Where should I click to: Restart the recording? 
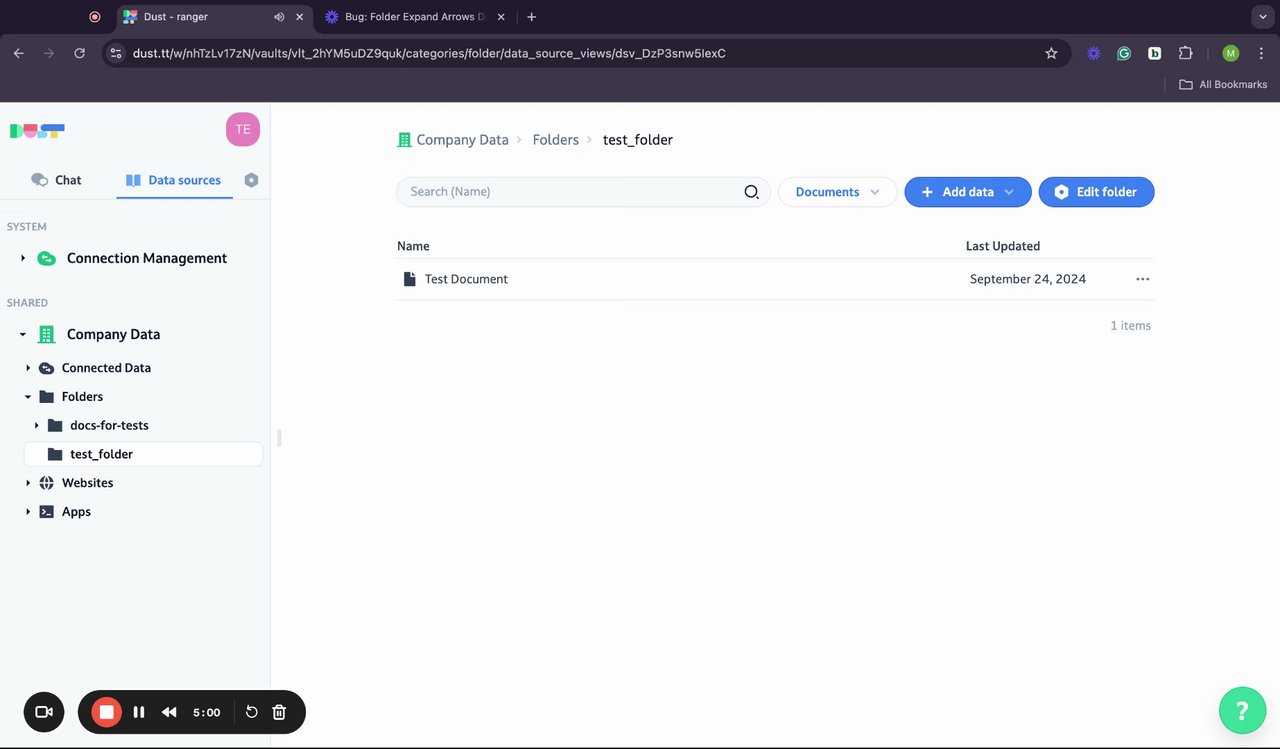[x=252, y=712]
